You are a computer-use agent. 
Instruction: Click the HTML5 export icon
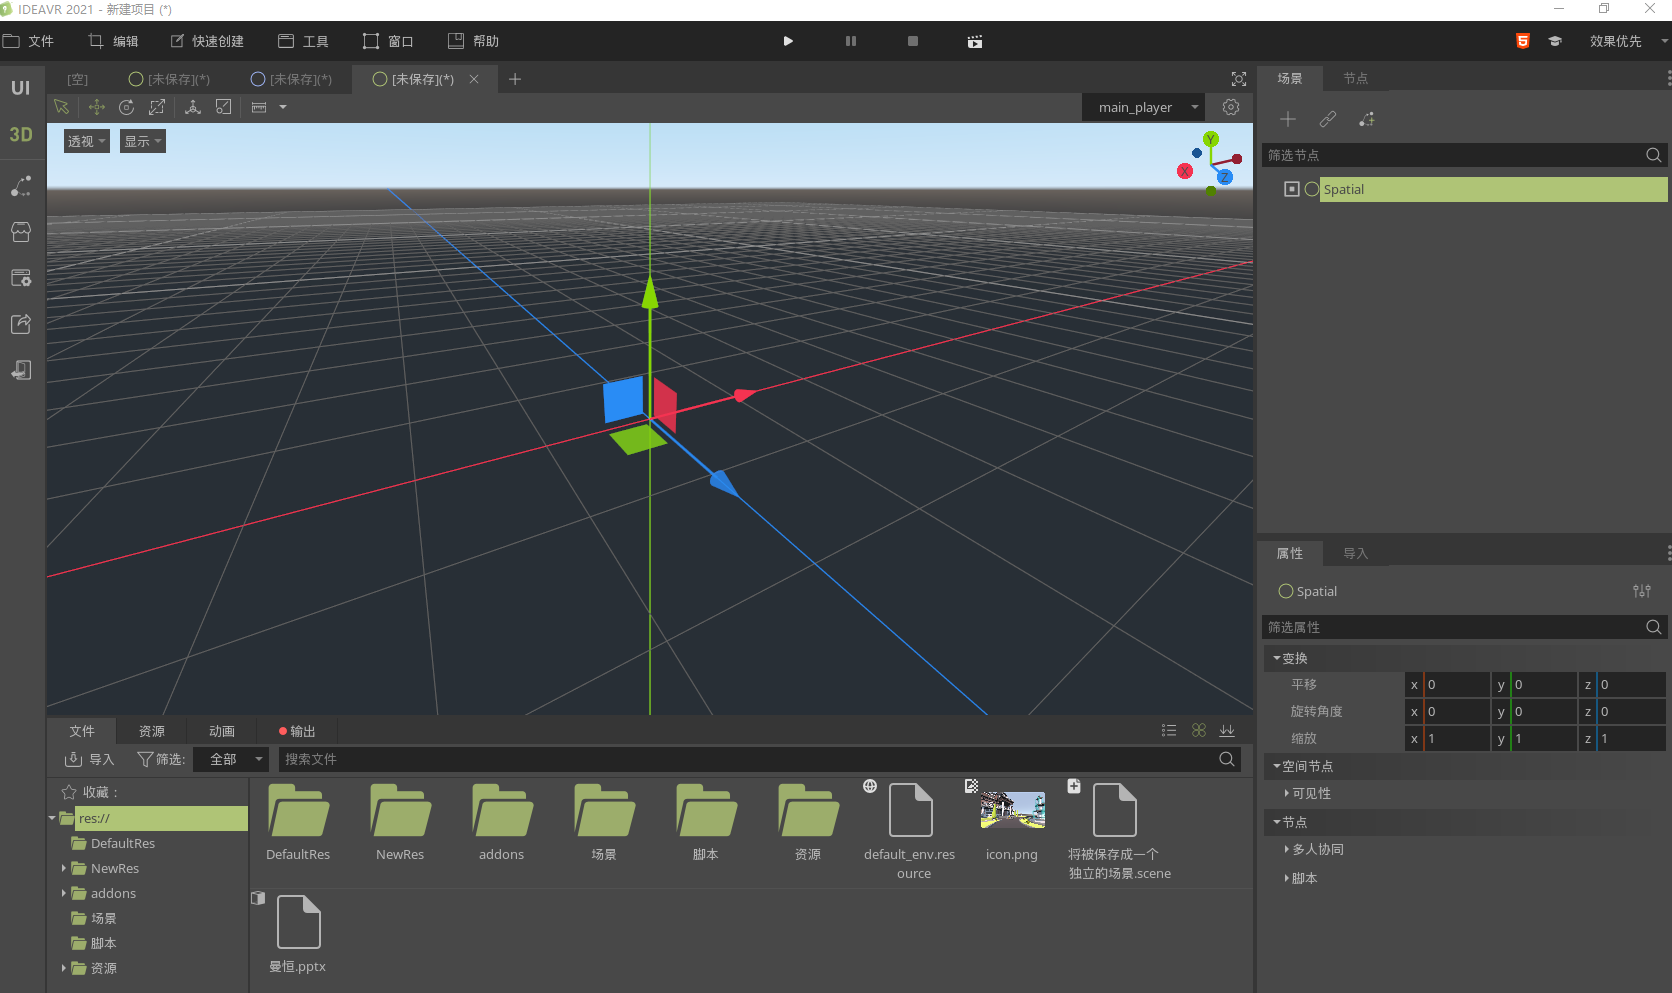(1523, 41)
